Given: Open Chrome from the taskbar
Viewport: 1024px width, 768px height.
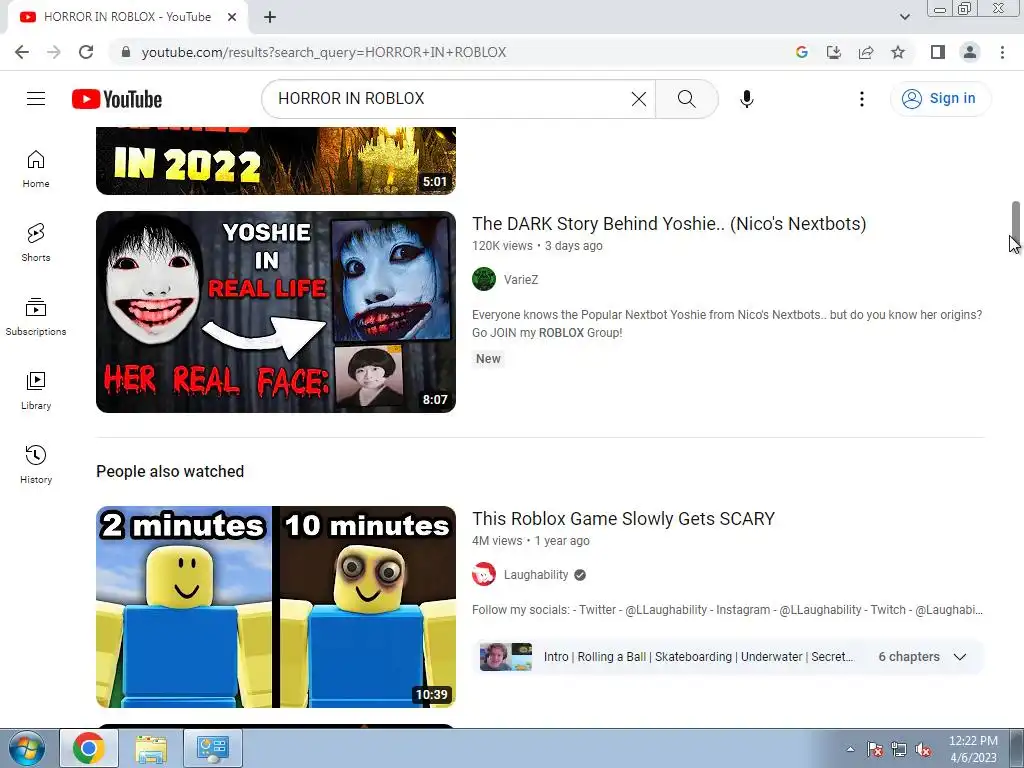Looking at the screenshot, I should click(89, 748).
